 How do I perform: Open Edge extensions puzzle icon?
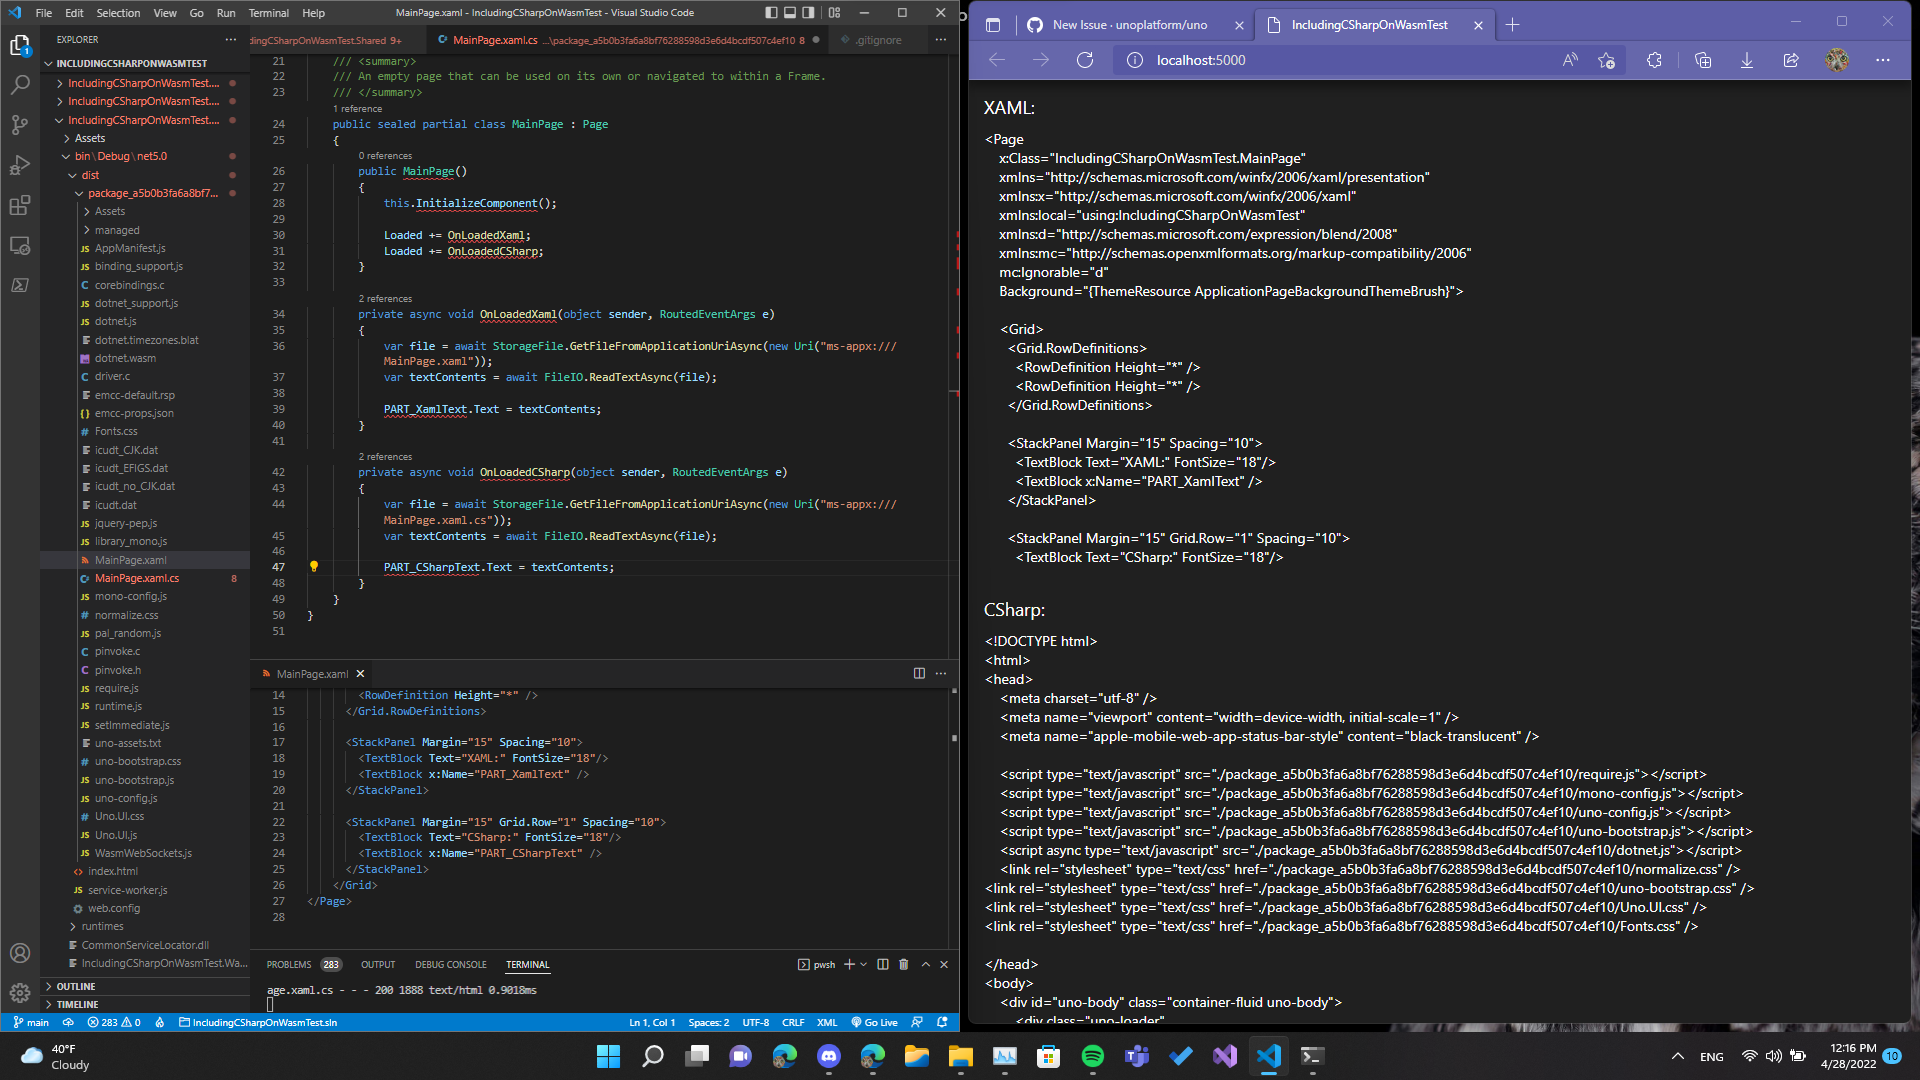click(1654, 60)
